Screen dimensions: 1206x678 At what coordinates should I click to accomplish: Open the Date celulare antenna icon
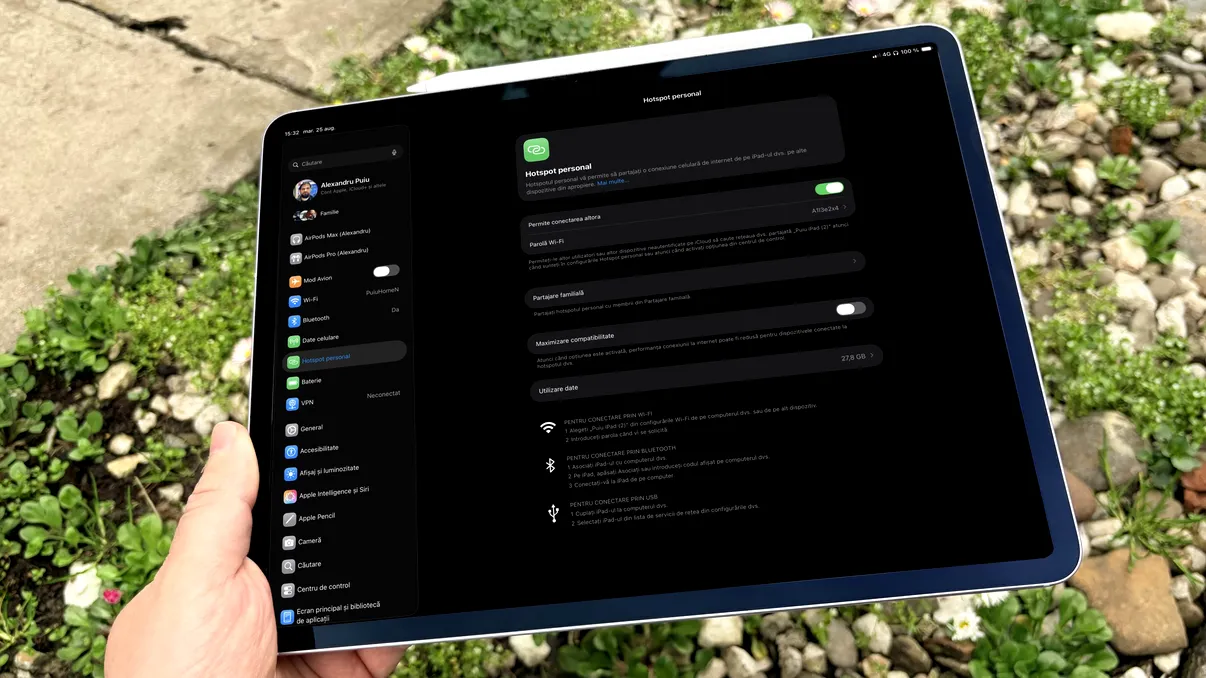(x=294, y=342)
